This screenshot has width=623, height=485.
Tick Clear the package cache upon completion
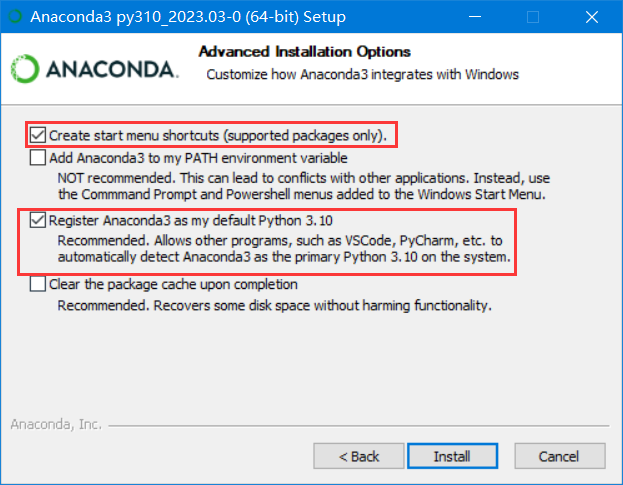[x=38, y=284]
